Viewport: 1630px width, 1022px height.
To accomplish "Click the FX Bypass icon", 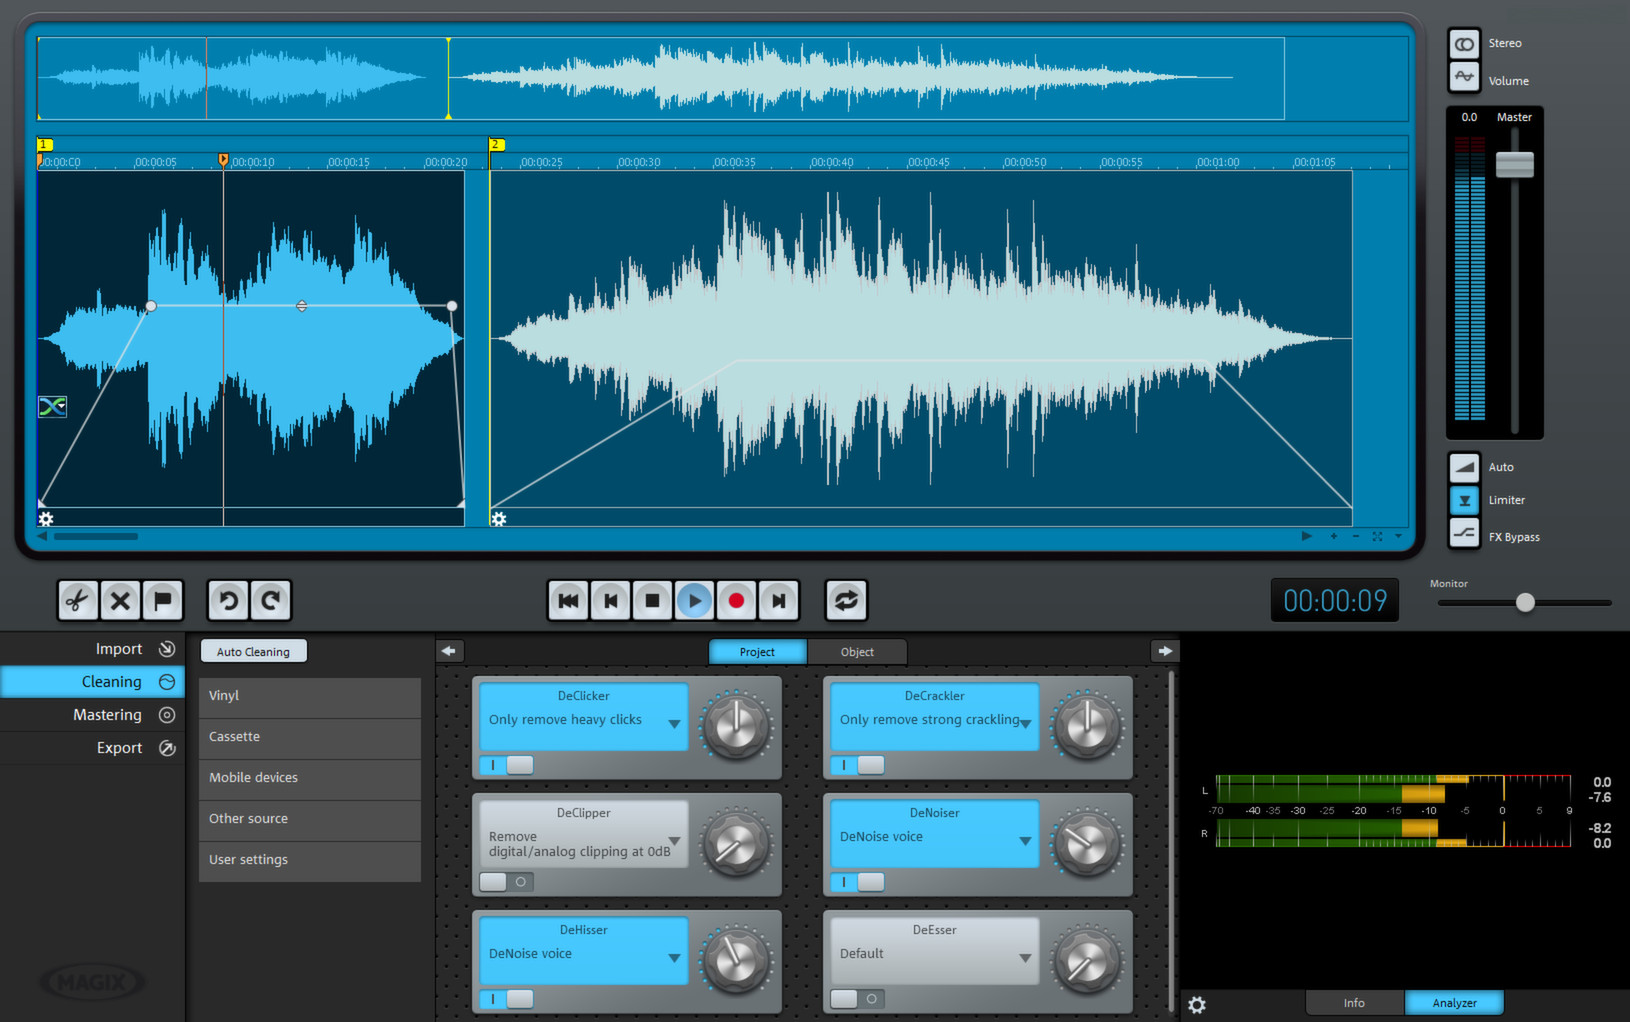I will pos(1464,534).
